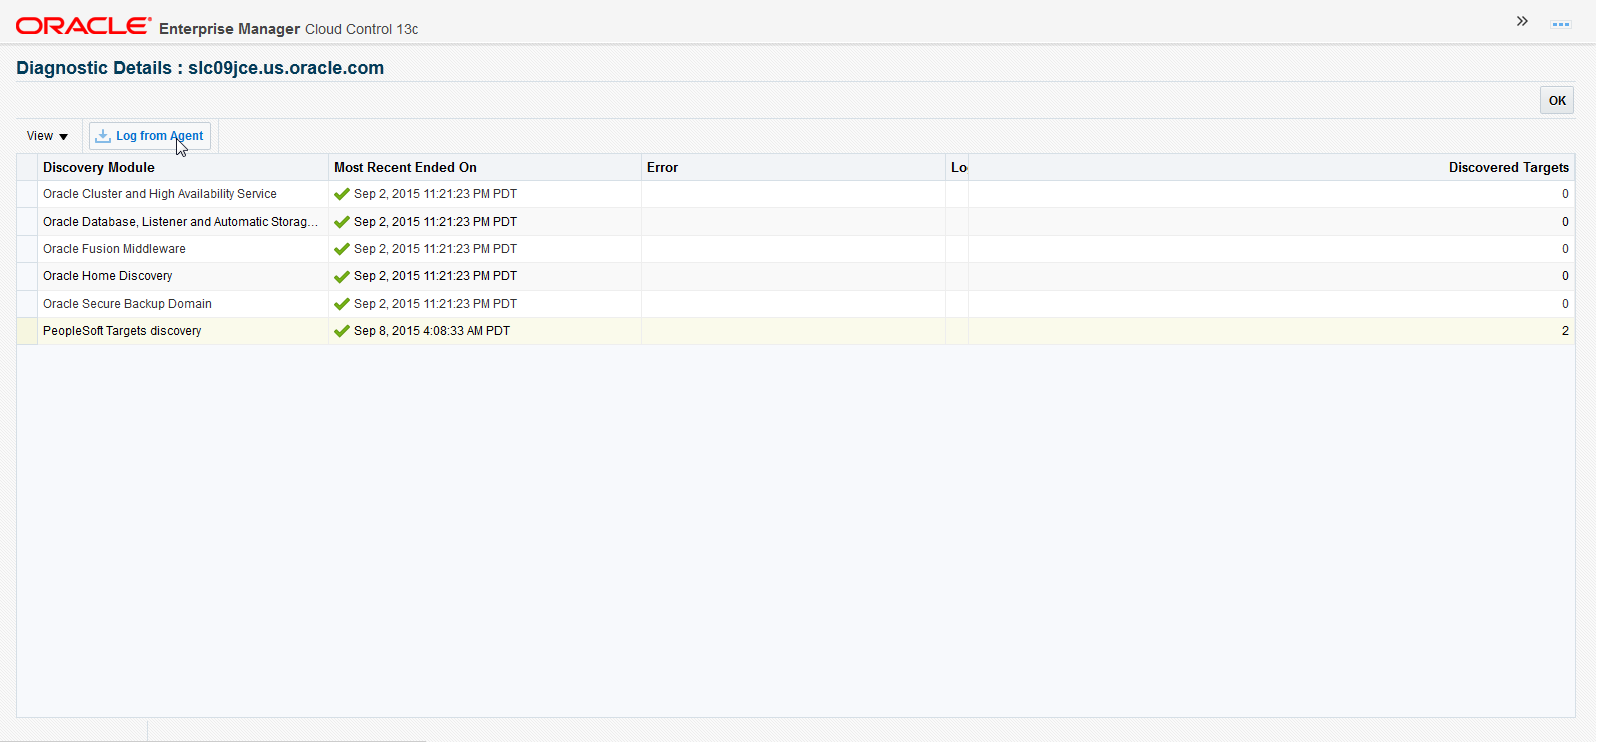Expand the double-chevron menu at top right
Screen dimensions: 1597x742
(1522, 21)
